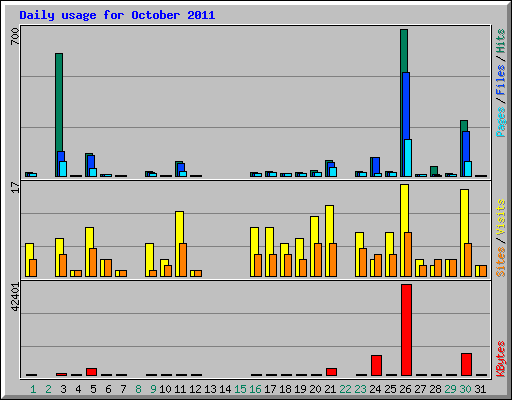Select day label "17" on the x-axis

point(270,389)
